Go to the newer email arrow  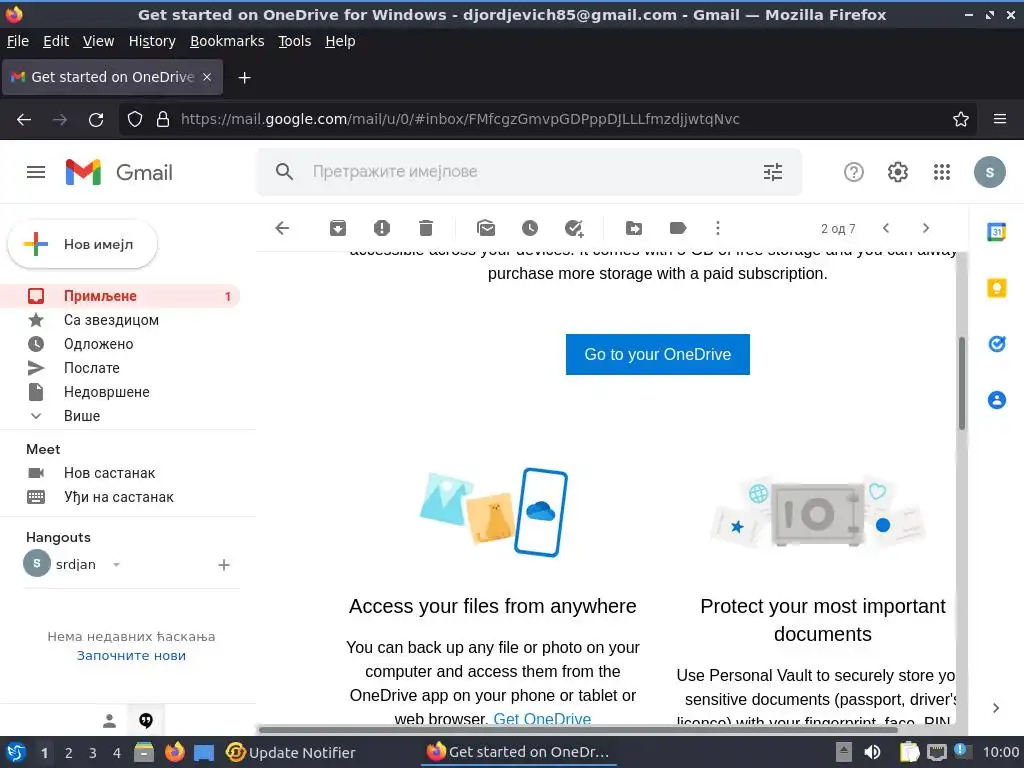[x=886, y=228]
